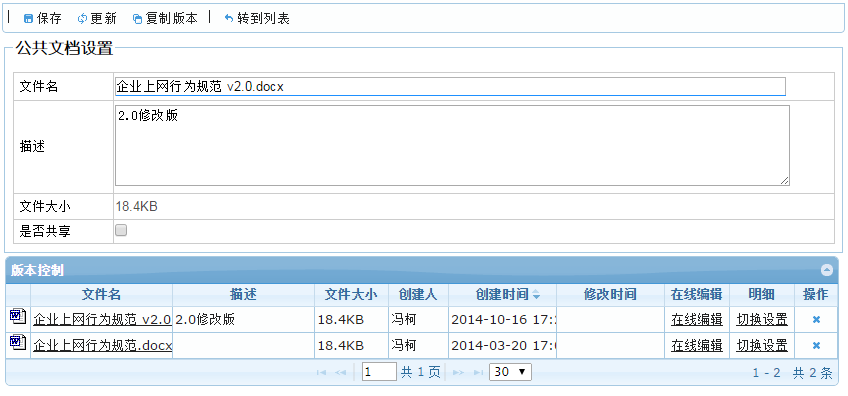Screen dimensions: 848x396
Task: Open 在线编辑 link for v2.0 document
Action: pyautogui.click(x=697, y=320)
